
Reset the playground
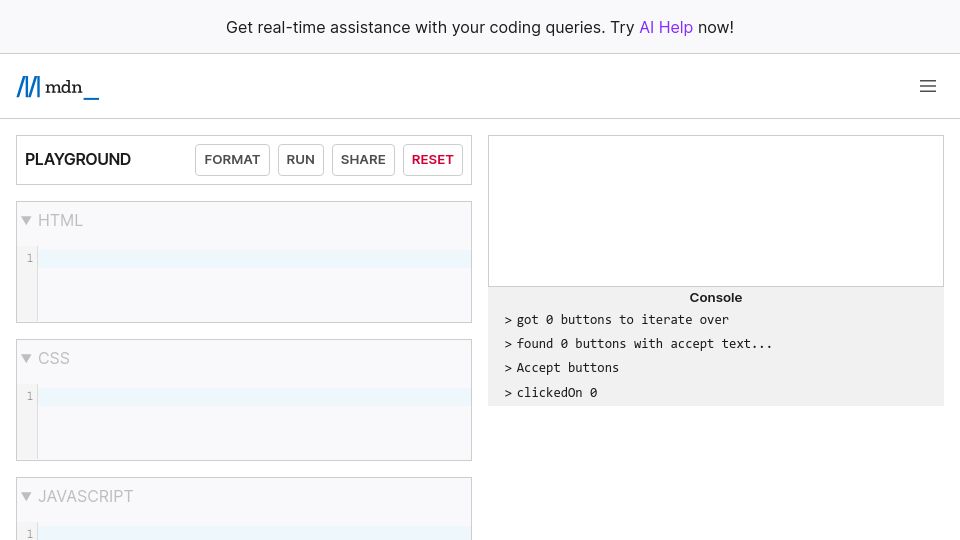click(432, 160)
